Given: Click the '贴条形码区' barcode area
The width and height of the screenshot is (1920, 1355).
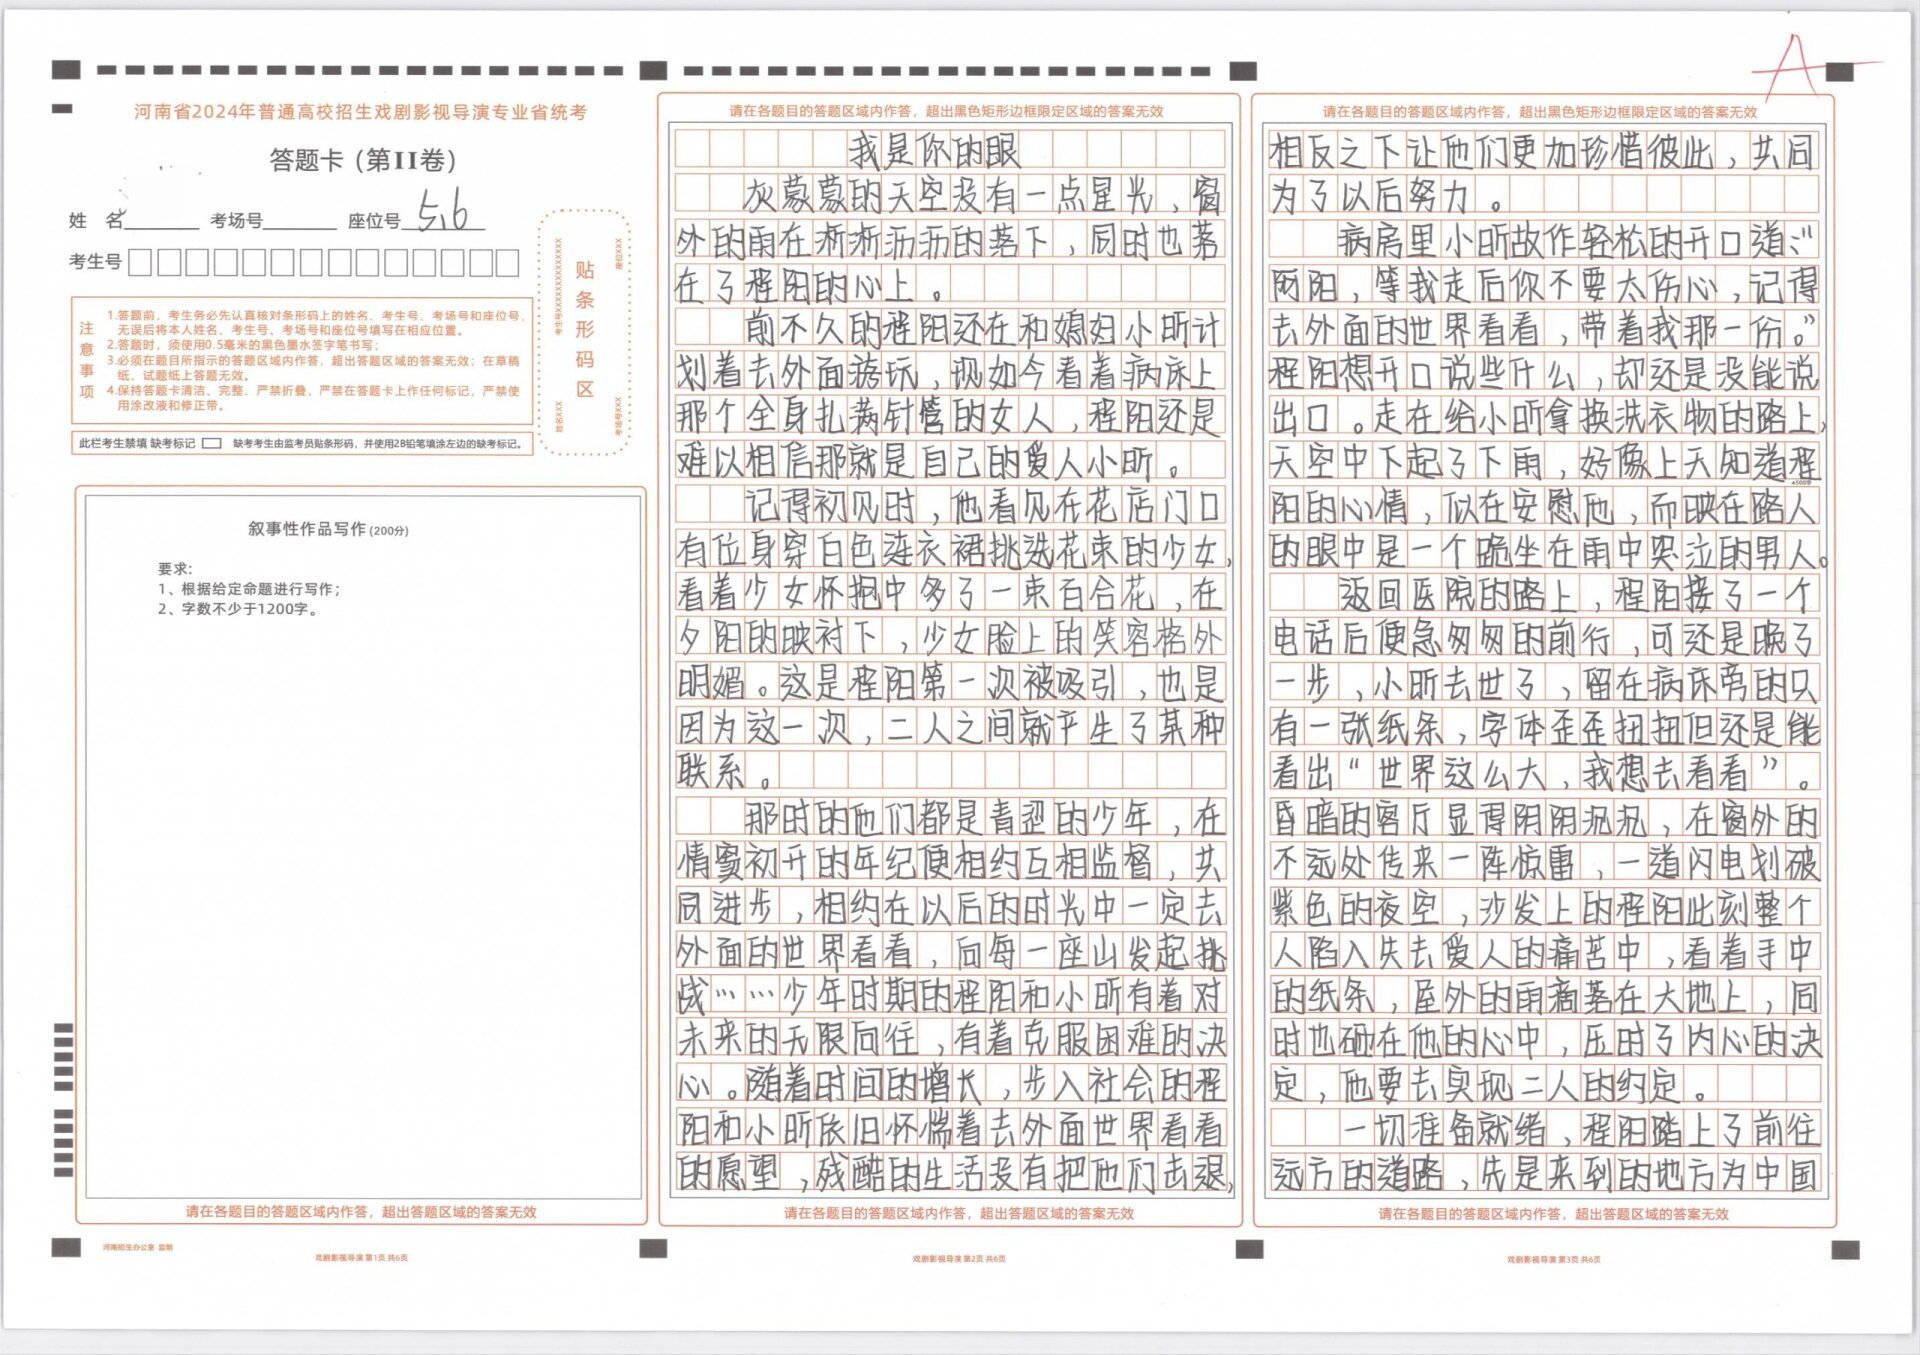Looking at the screenshot, I should tap(584, 333).
